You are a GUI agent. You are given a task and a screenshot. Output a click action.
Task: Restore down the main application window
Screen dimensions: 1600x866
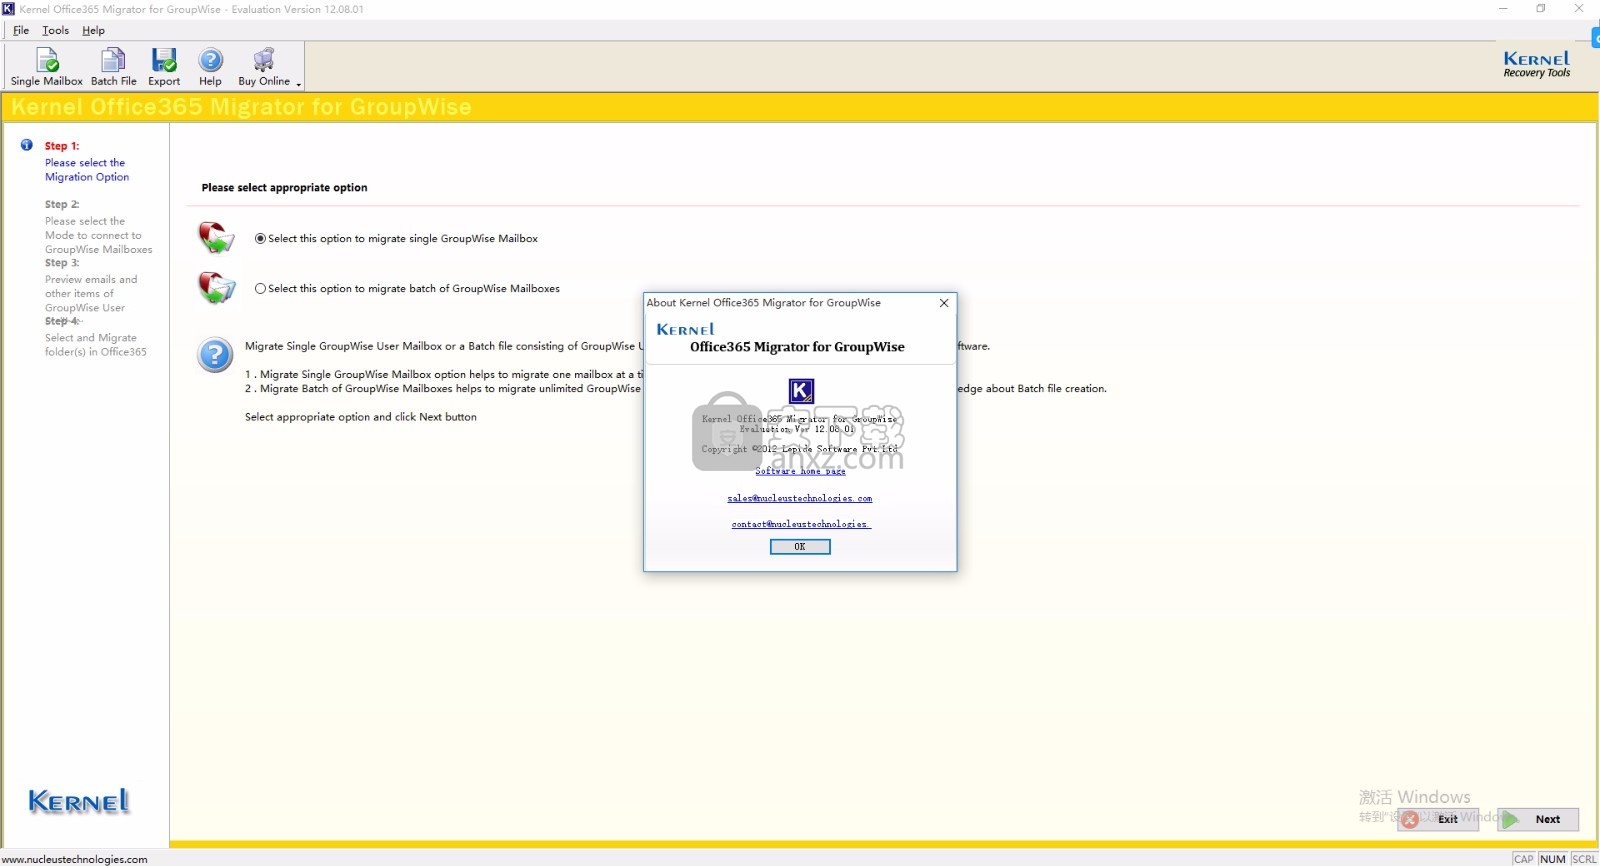click(x=1541, y=9)
